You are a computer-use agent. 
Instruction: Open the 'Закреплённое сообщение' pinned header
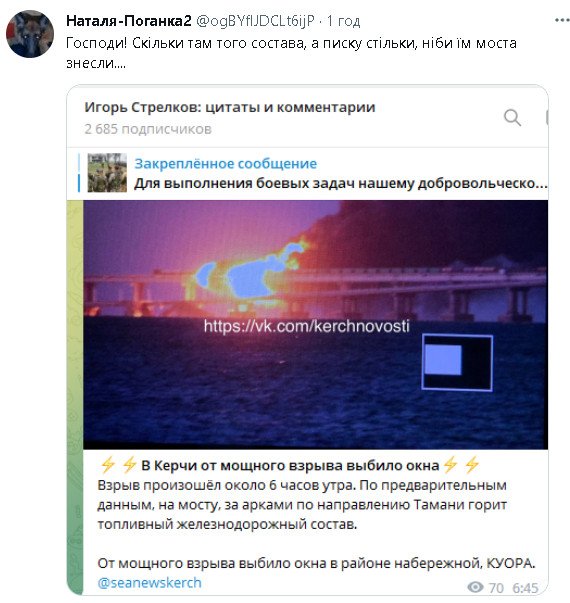tap(226, 163)
